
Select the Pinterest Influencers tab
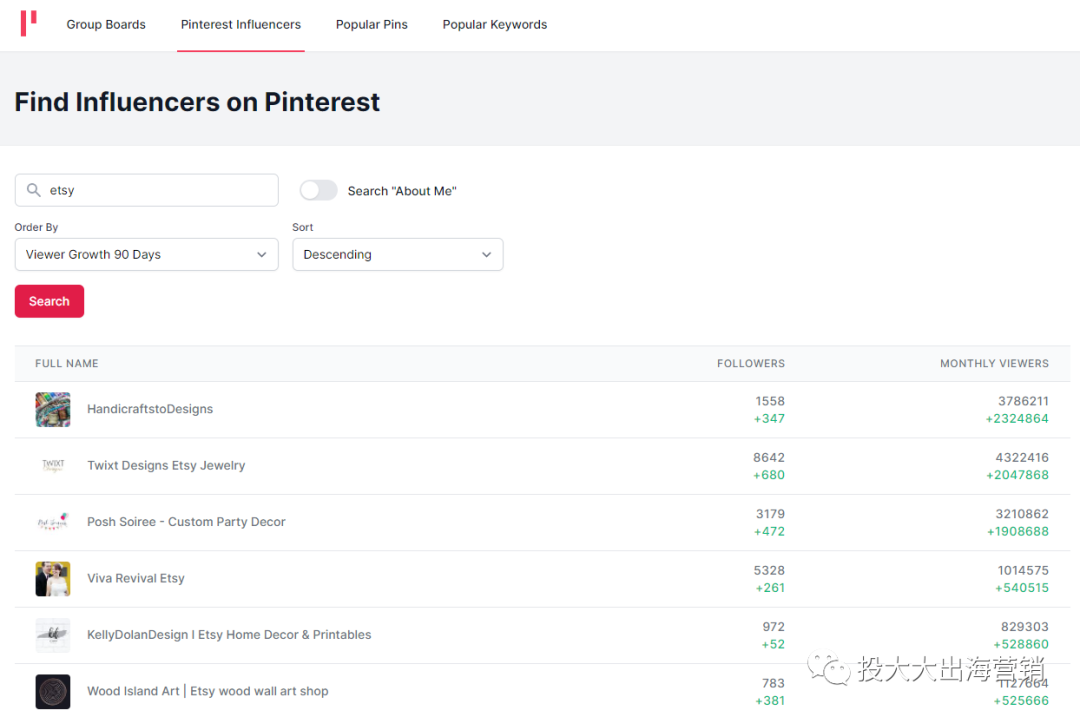(241, 24)
